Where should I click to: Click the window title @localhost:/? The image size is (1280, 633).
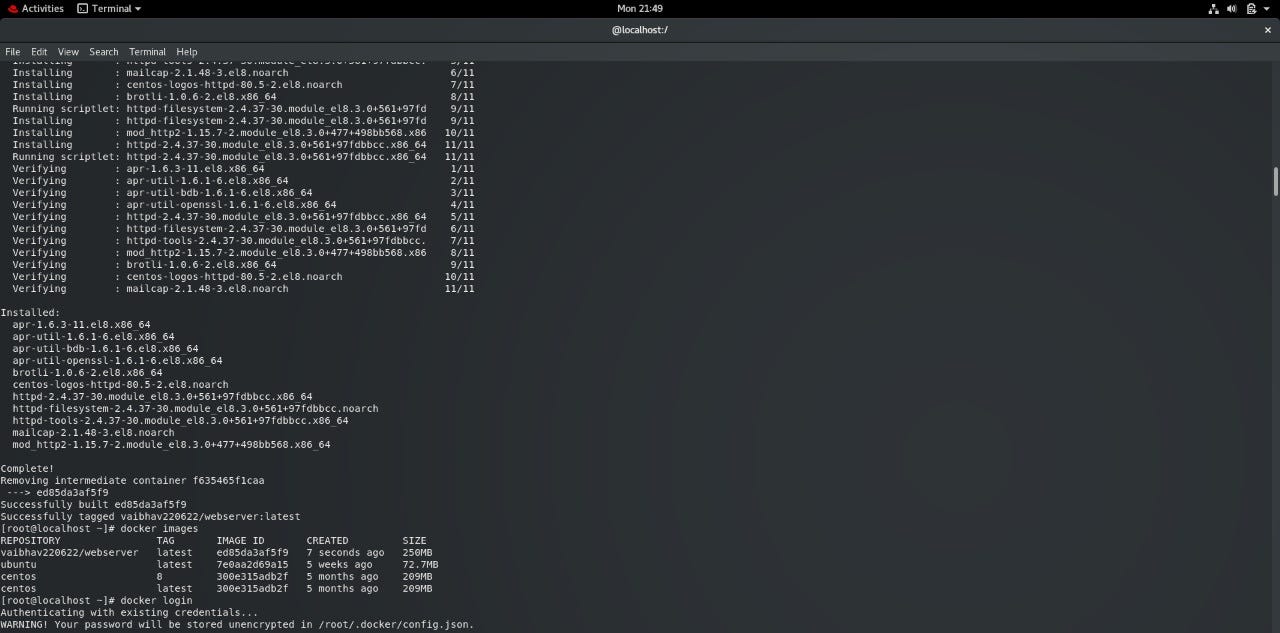tap(639, 29)
